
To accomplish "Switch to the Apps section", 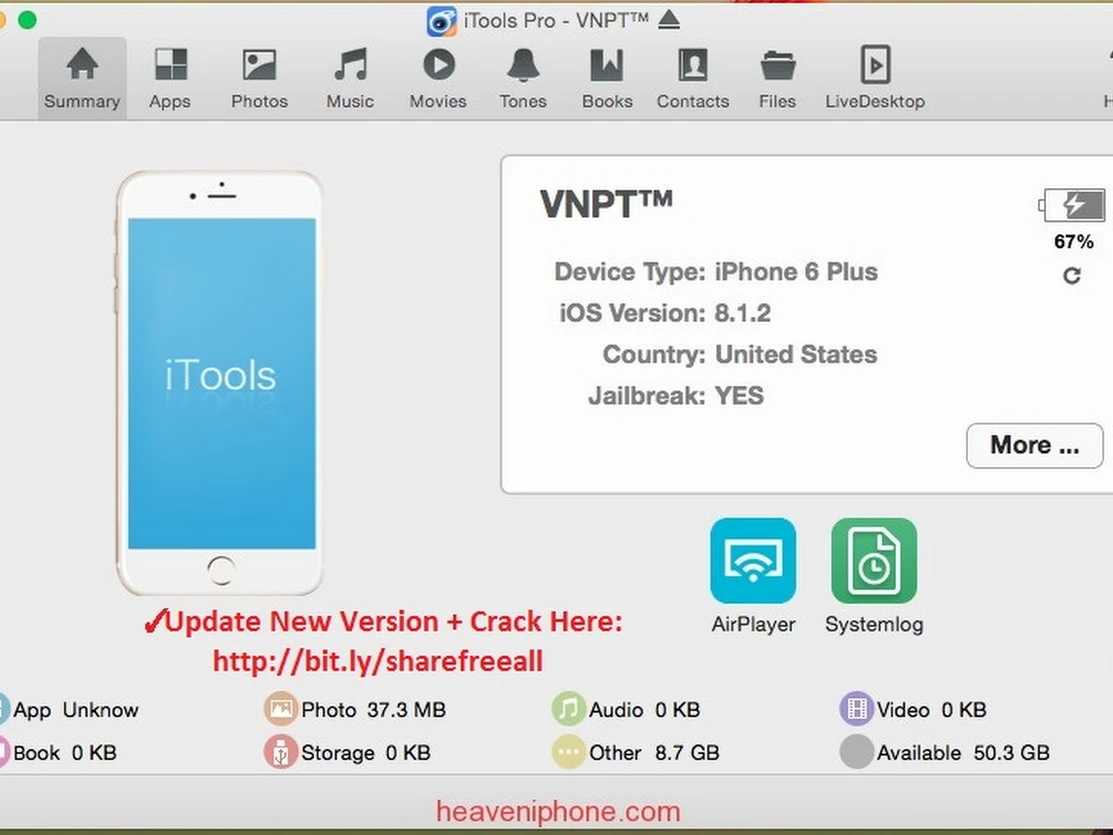I will click(170, 78).
